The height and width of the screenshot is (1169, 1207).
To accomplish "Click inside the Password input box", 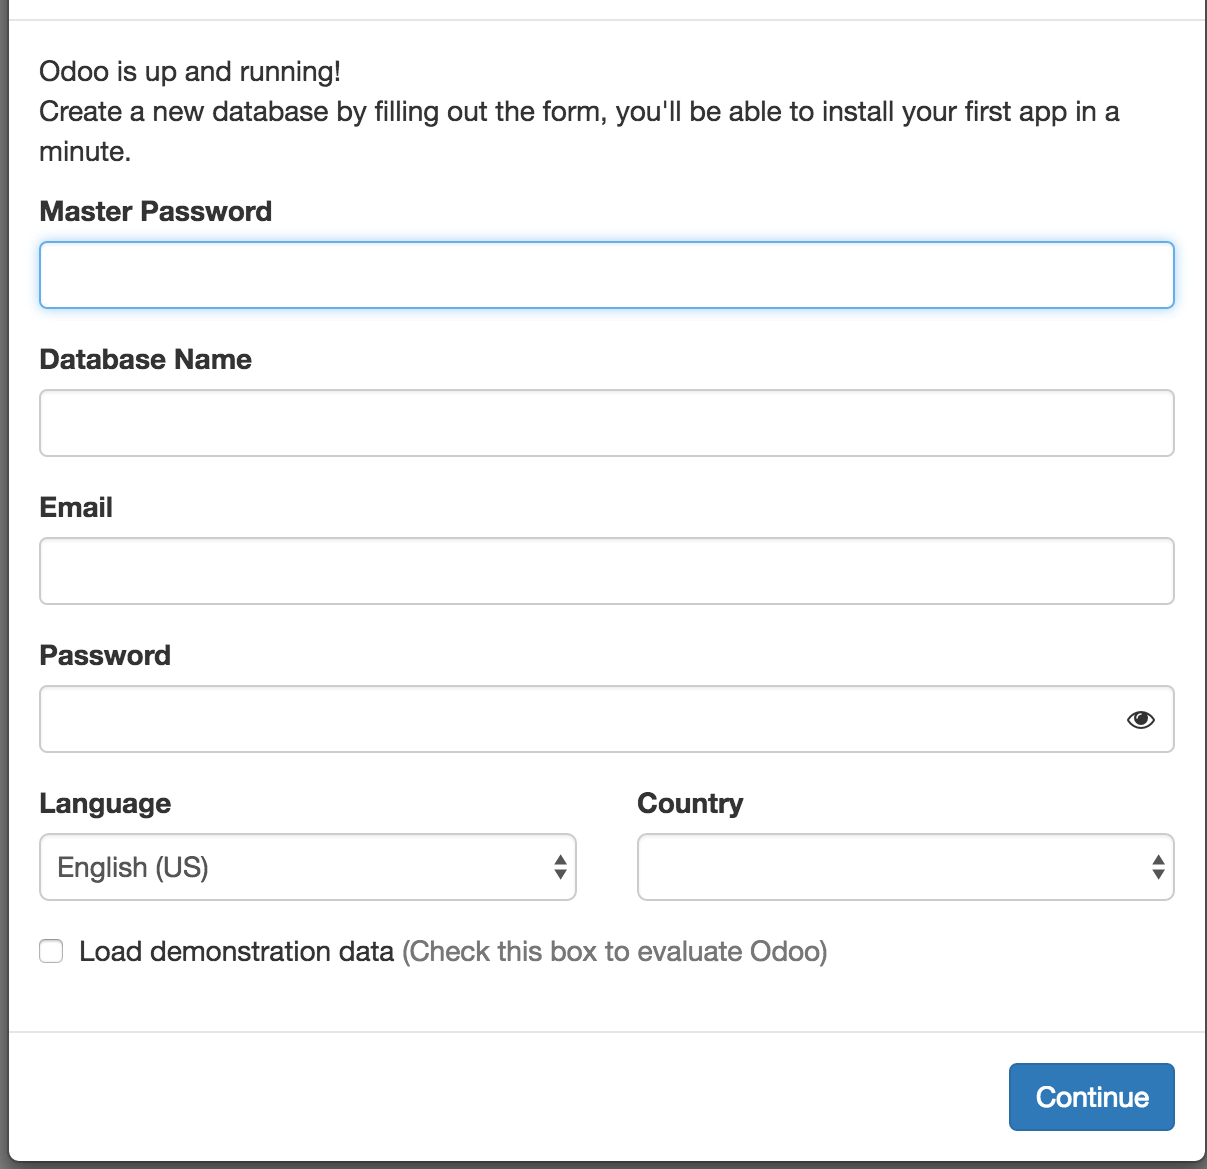I will point(580,719).
